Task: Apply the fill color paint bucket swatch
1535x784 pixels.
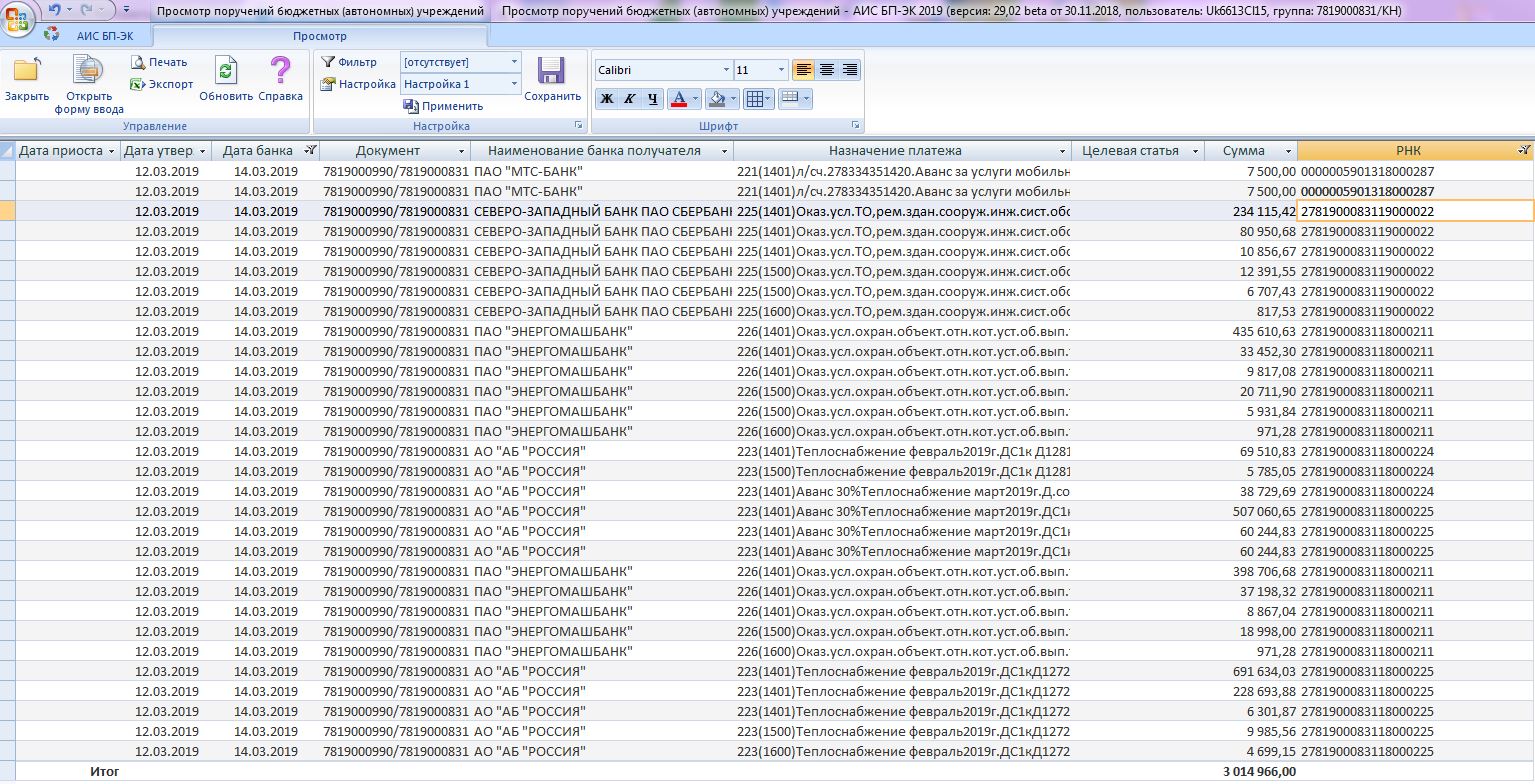Action: tap(716, 99)
